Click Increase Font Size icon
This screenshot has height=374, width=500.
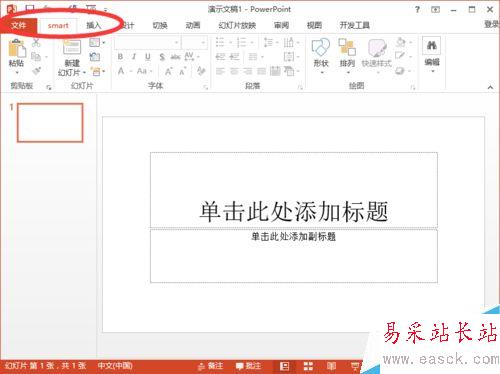pos(169,71)
